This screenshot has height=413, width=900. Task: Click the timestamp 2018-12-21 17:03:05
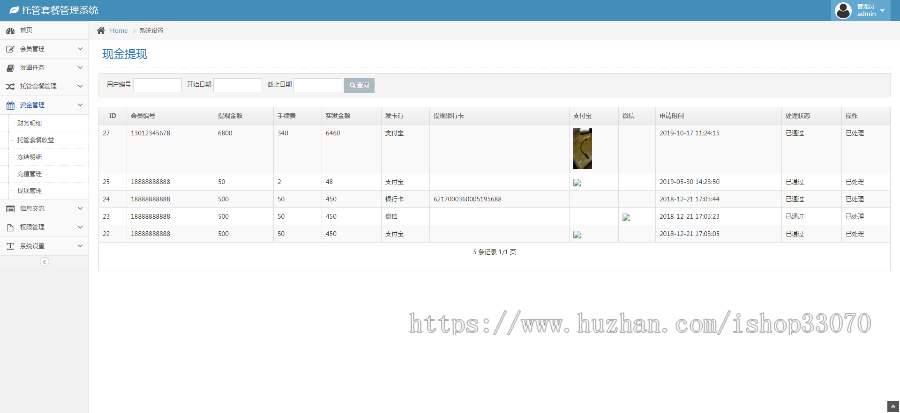point(689,234)
